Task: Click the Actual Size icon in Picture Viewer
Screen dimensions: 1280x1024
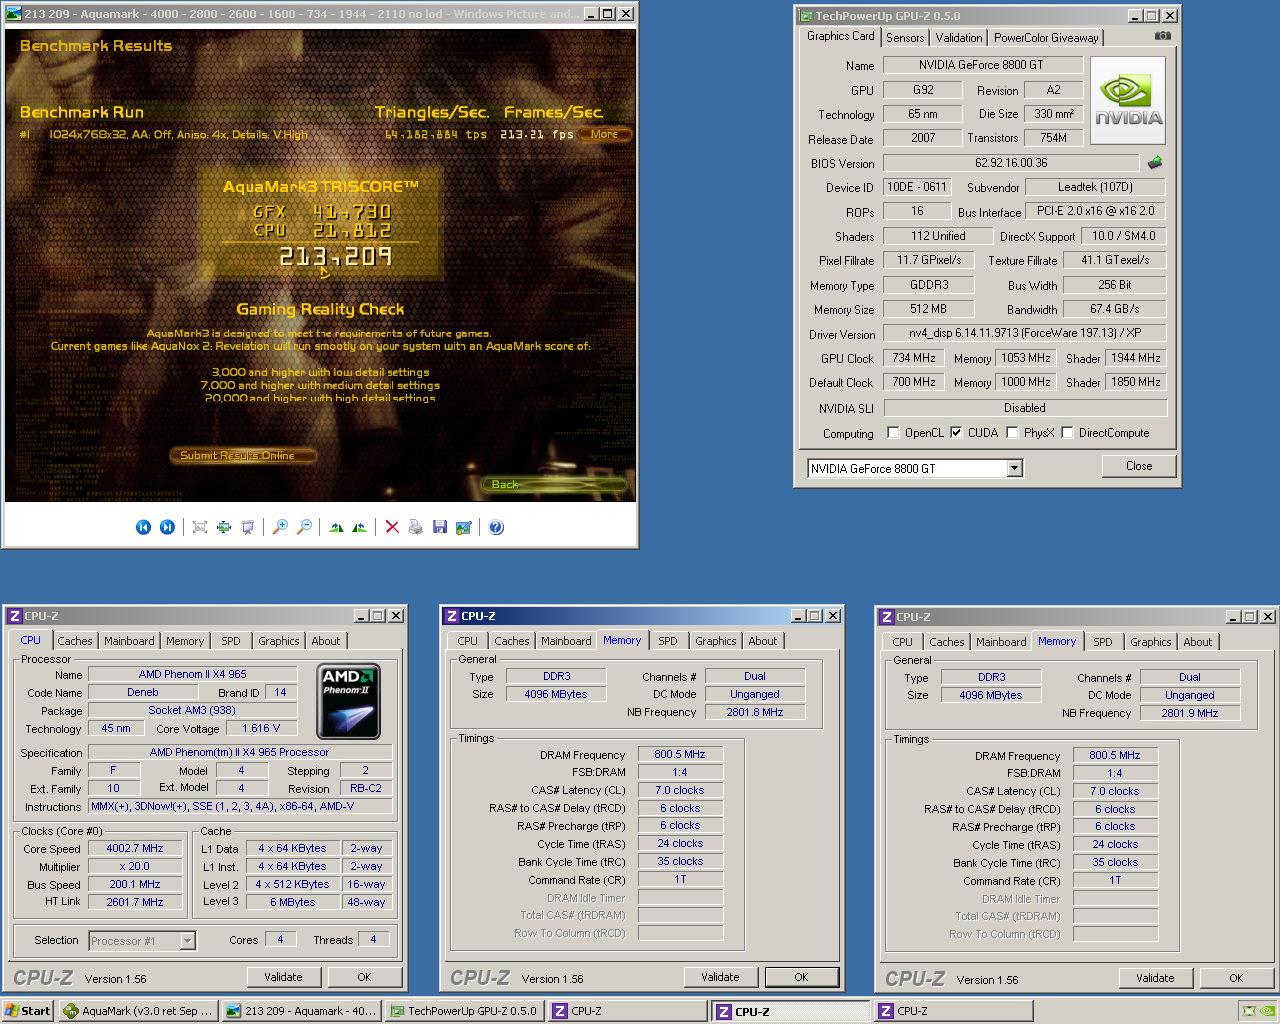Action: (223, 527)
